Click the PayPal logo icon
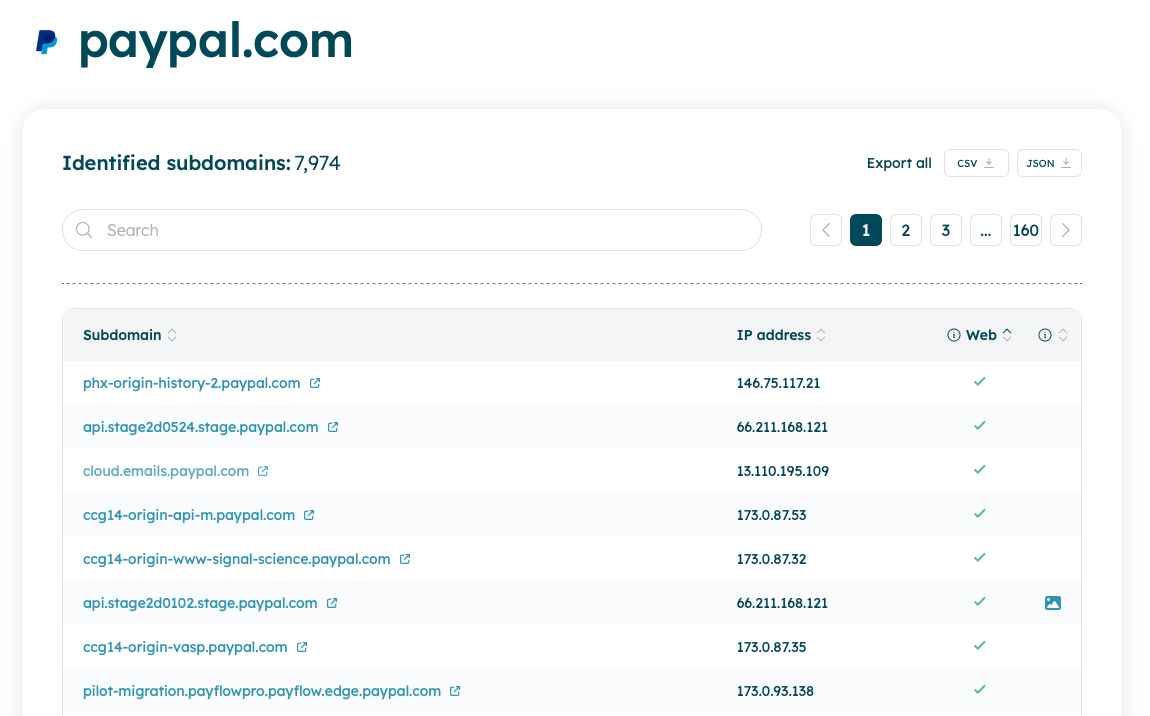The image size is (1150, 716). (x=47, y=42)
